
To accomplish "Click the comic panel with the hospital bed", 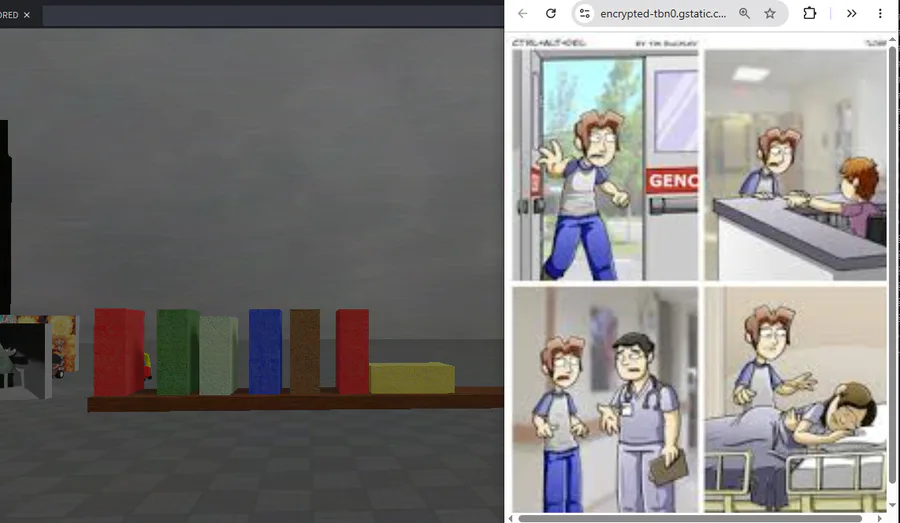I will pyautogui.click(x=796, y=400).
